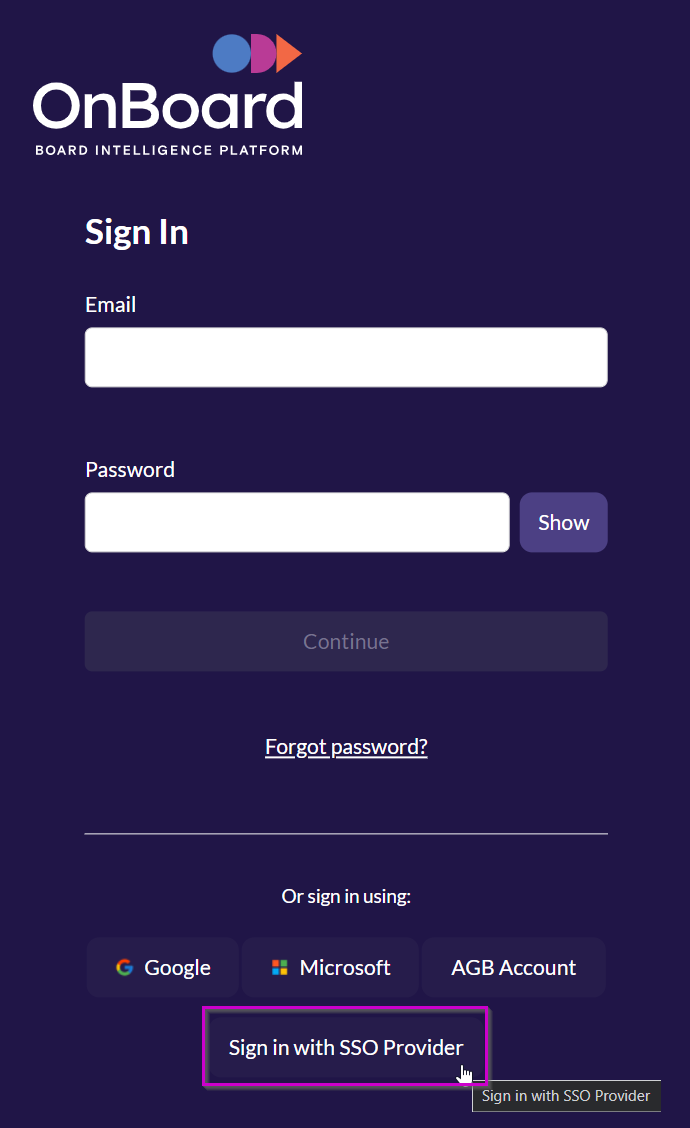Screen dimensions: 690x1128
Task: Sign in with Microsoft
Action: tap(330, 967)
